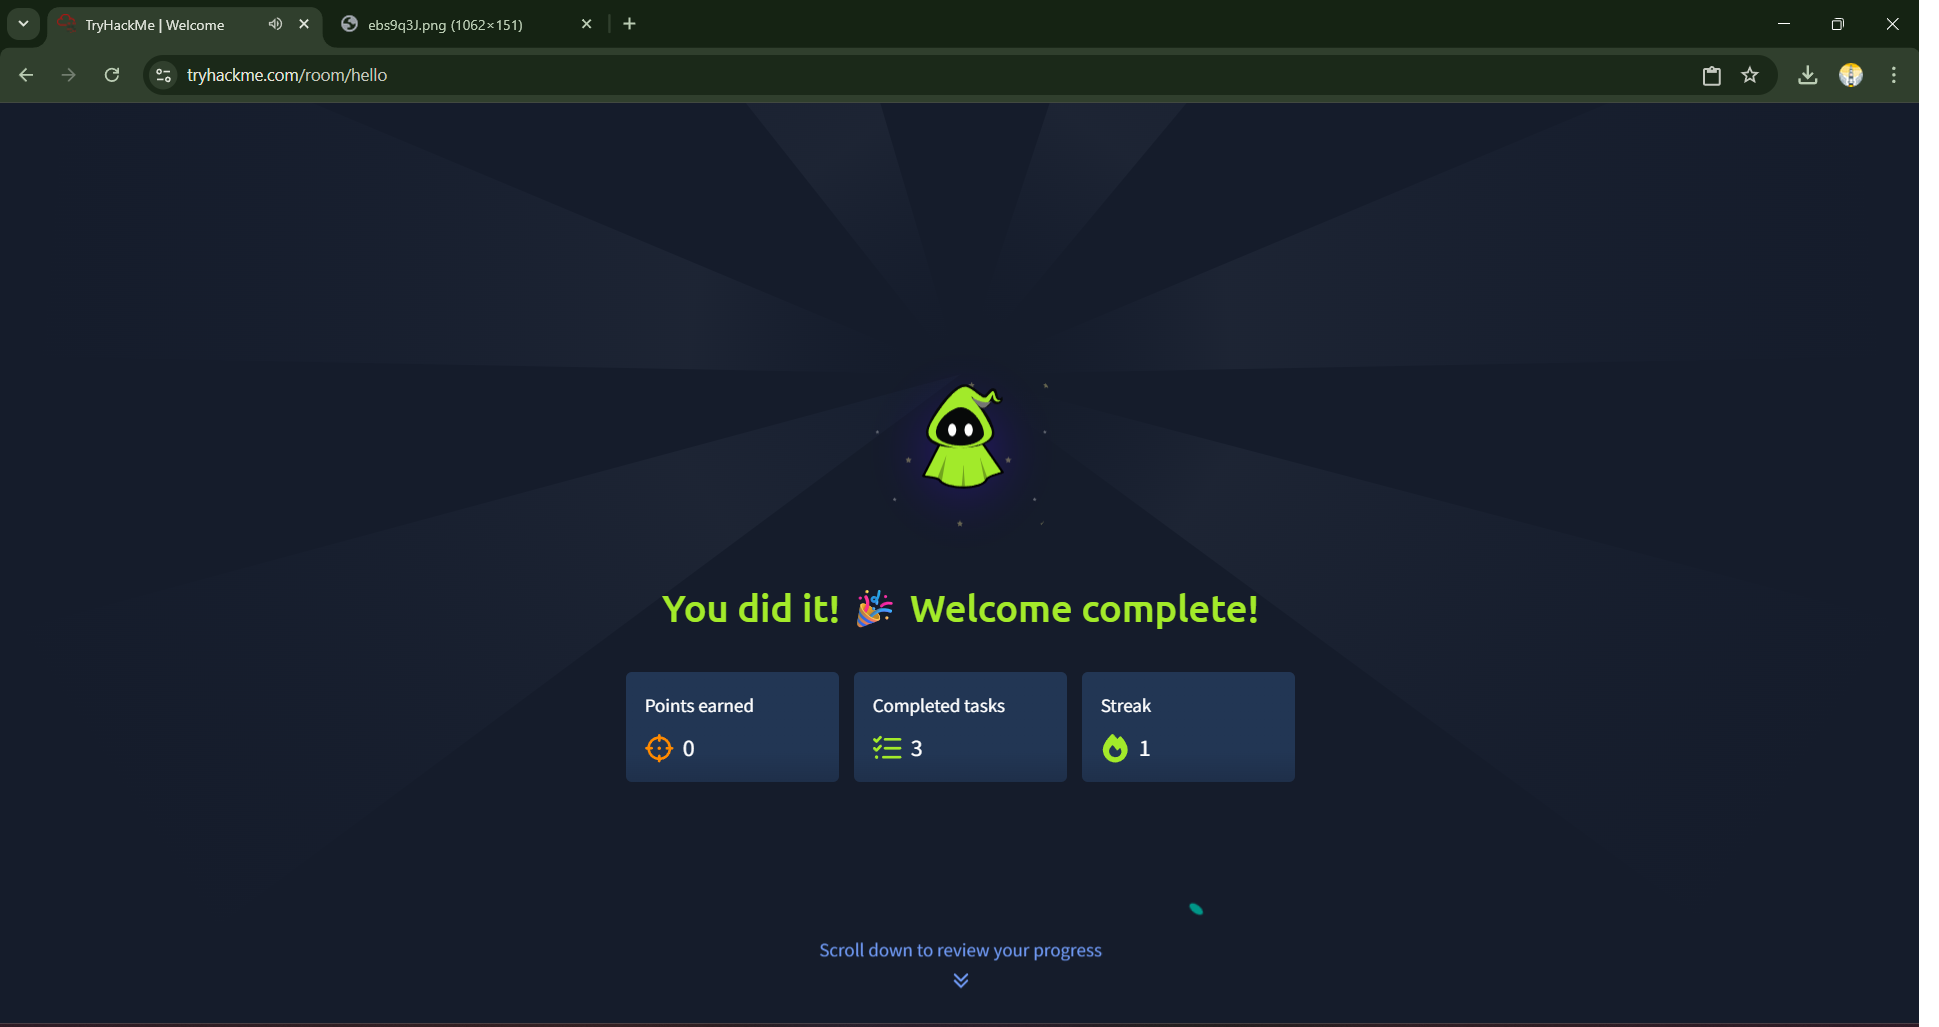1939x1027 pixels.
Task: Click the Chrome profile avatar
Action: [x=1851, y=75]
